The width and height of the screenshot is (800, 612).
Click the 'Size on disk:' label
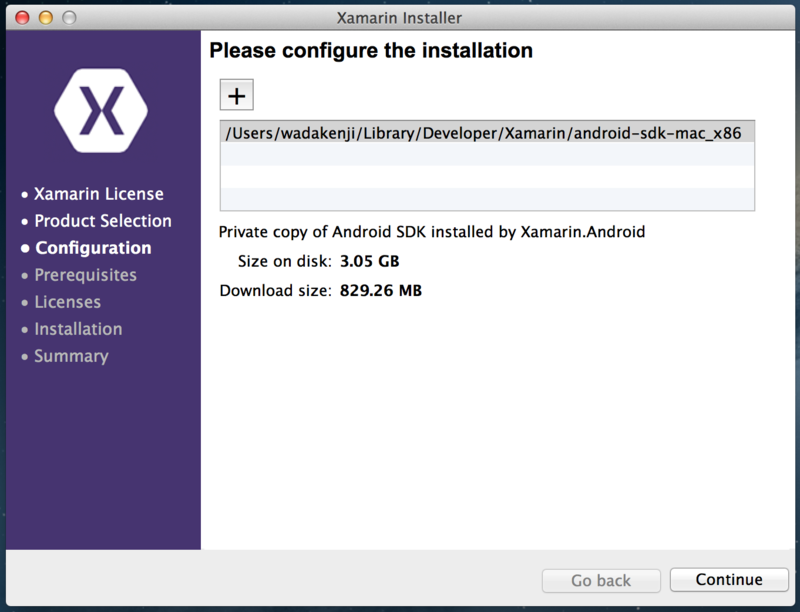click(x=285, y=261)
